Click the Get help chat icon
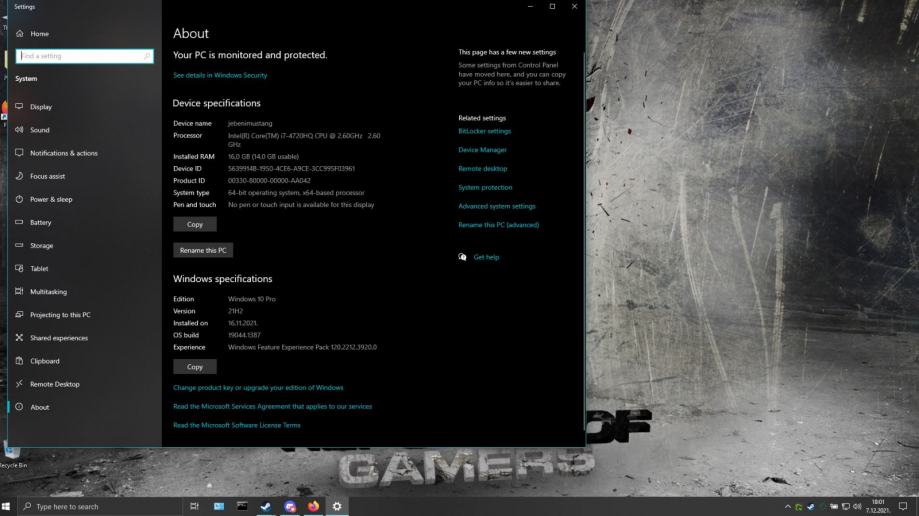Image resolution: width=919 pixels, height=516 pixels. pyautogui.click(x=462, y=257)
